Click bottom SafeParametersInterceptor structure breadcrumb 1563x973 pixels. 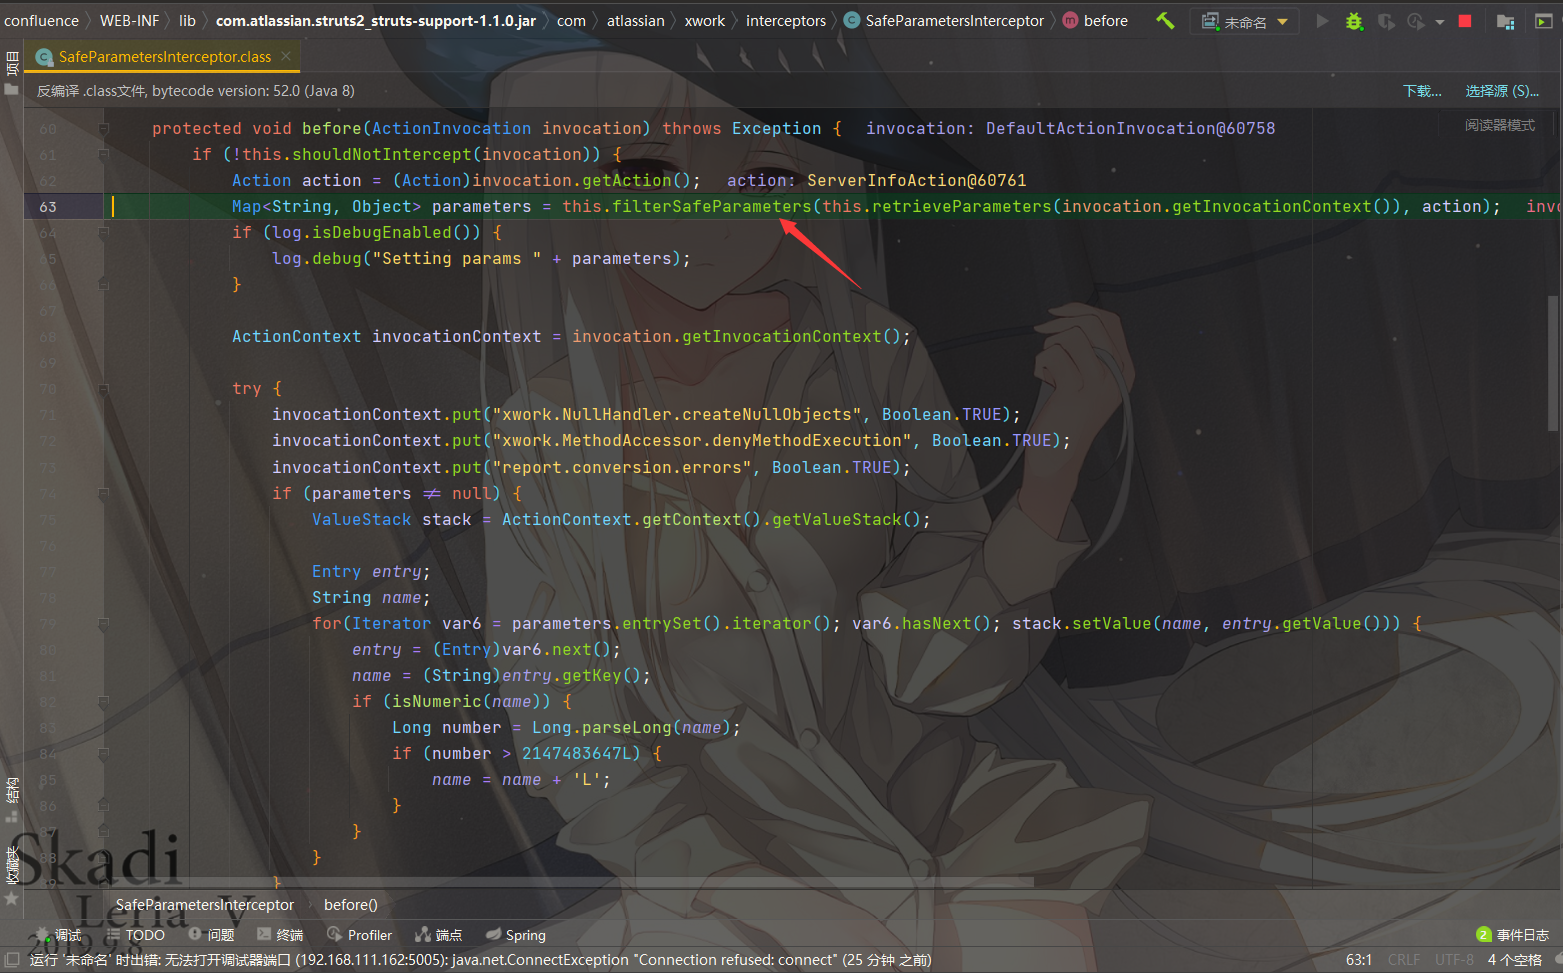click(205, 905)
